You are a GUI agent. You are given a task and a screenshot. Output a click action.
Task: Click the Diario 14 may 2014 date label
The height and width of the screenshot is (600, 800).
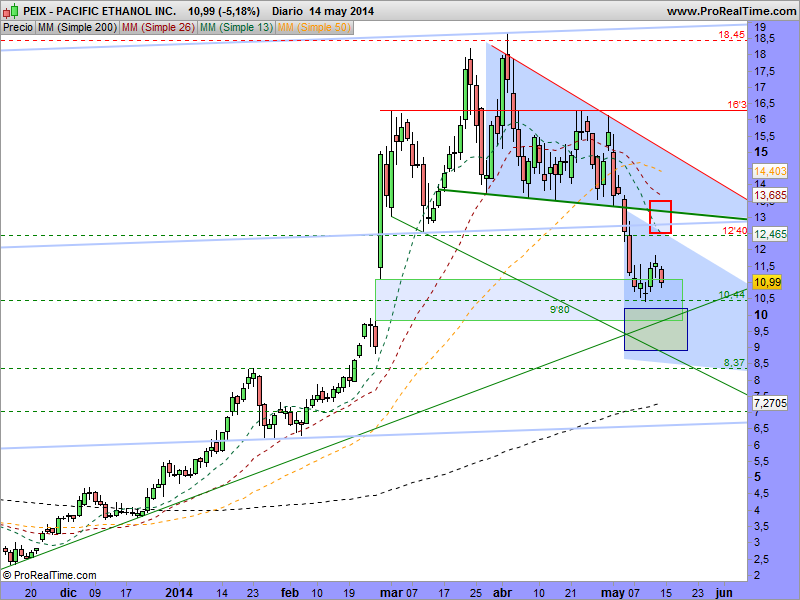pos(323,11)
